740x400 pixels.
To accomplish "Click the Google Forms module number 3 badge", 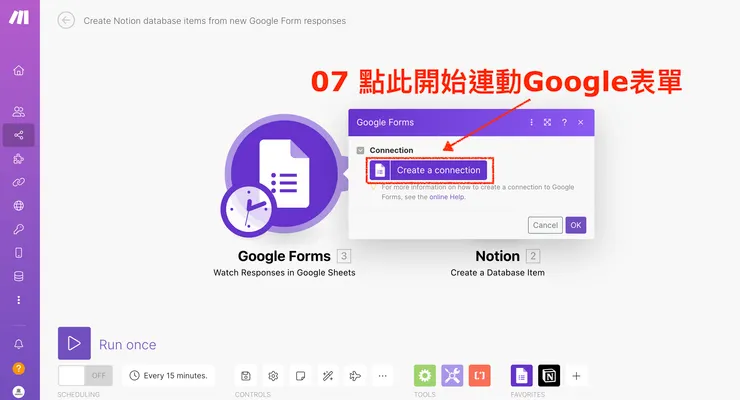I will (x=344, y=256).
